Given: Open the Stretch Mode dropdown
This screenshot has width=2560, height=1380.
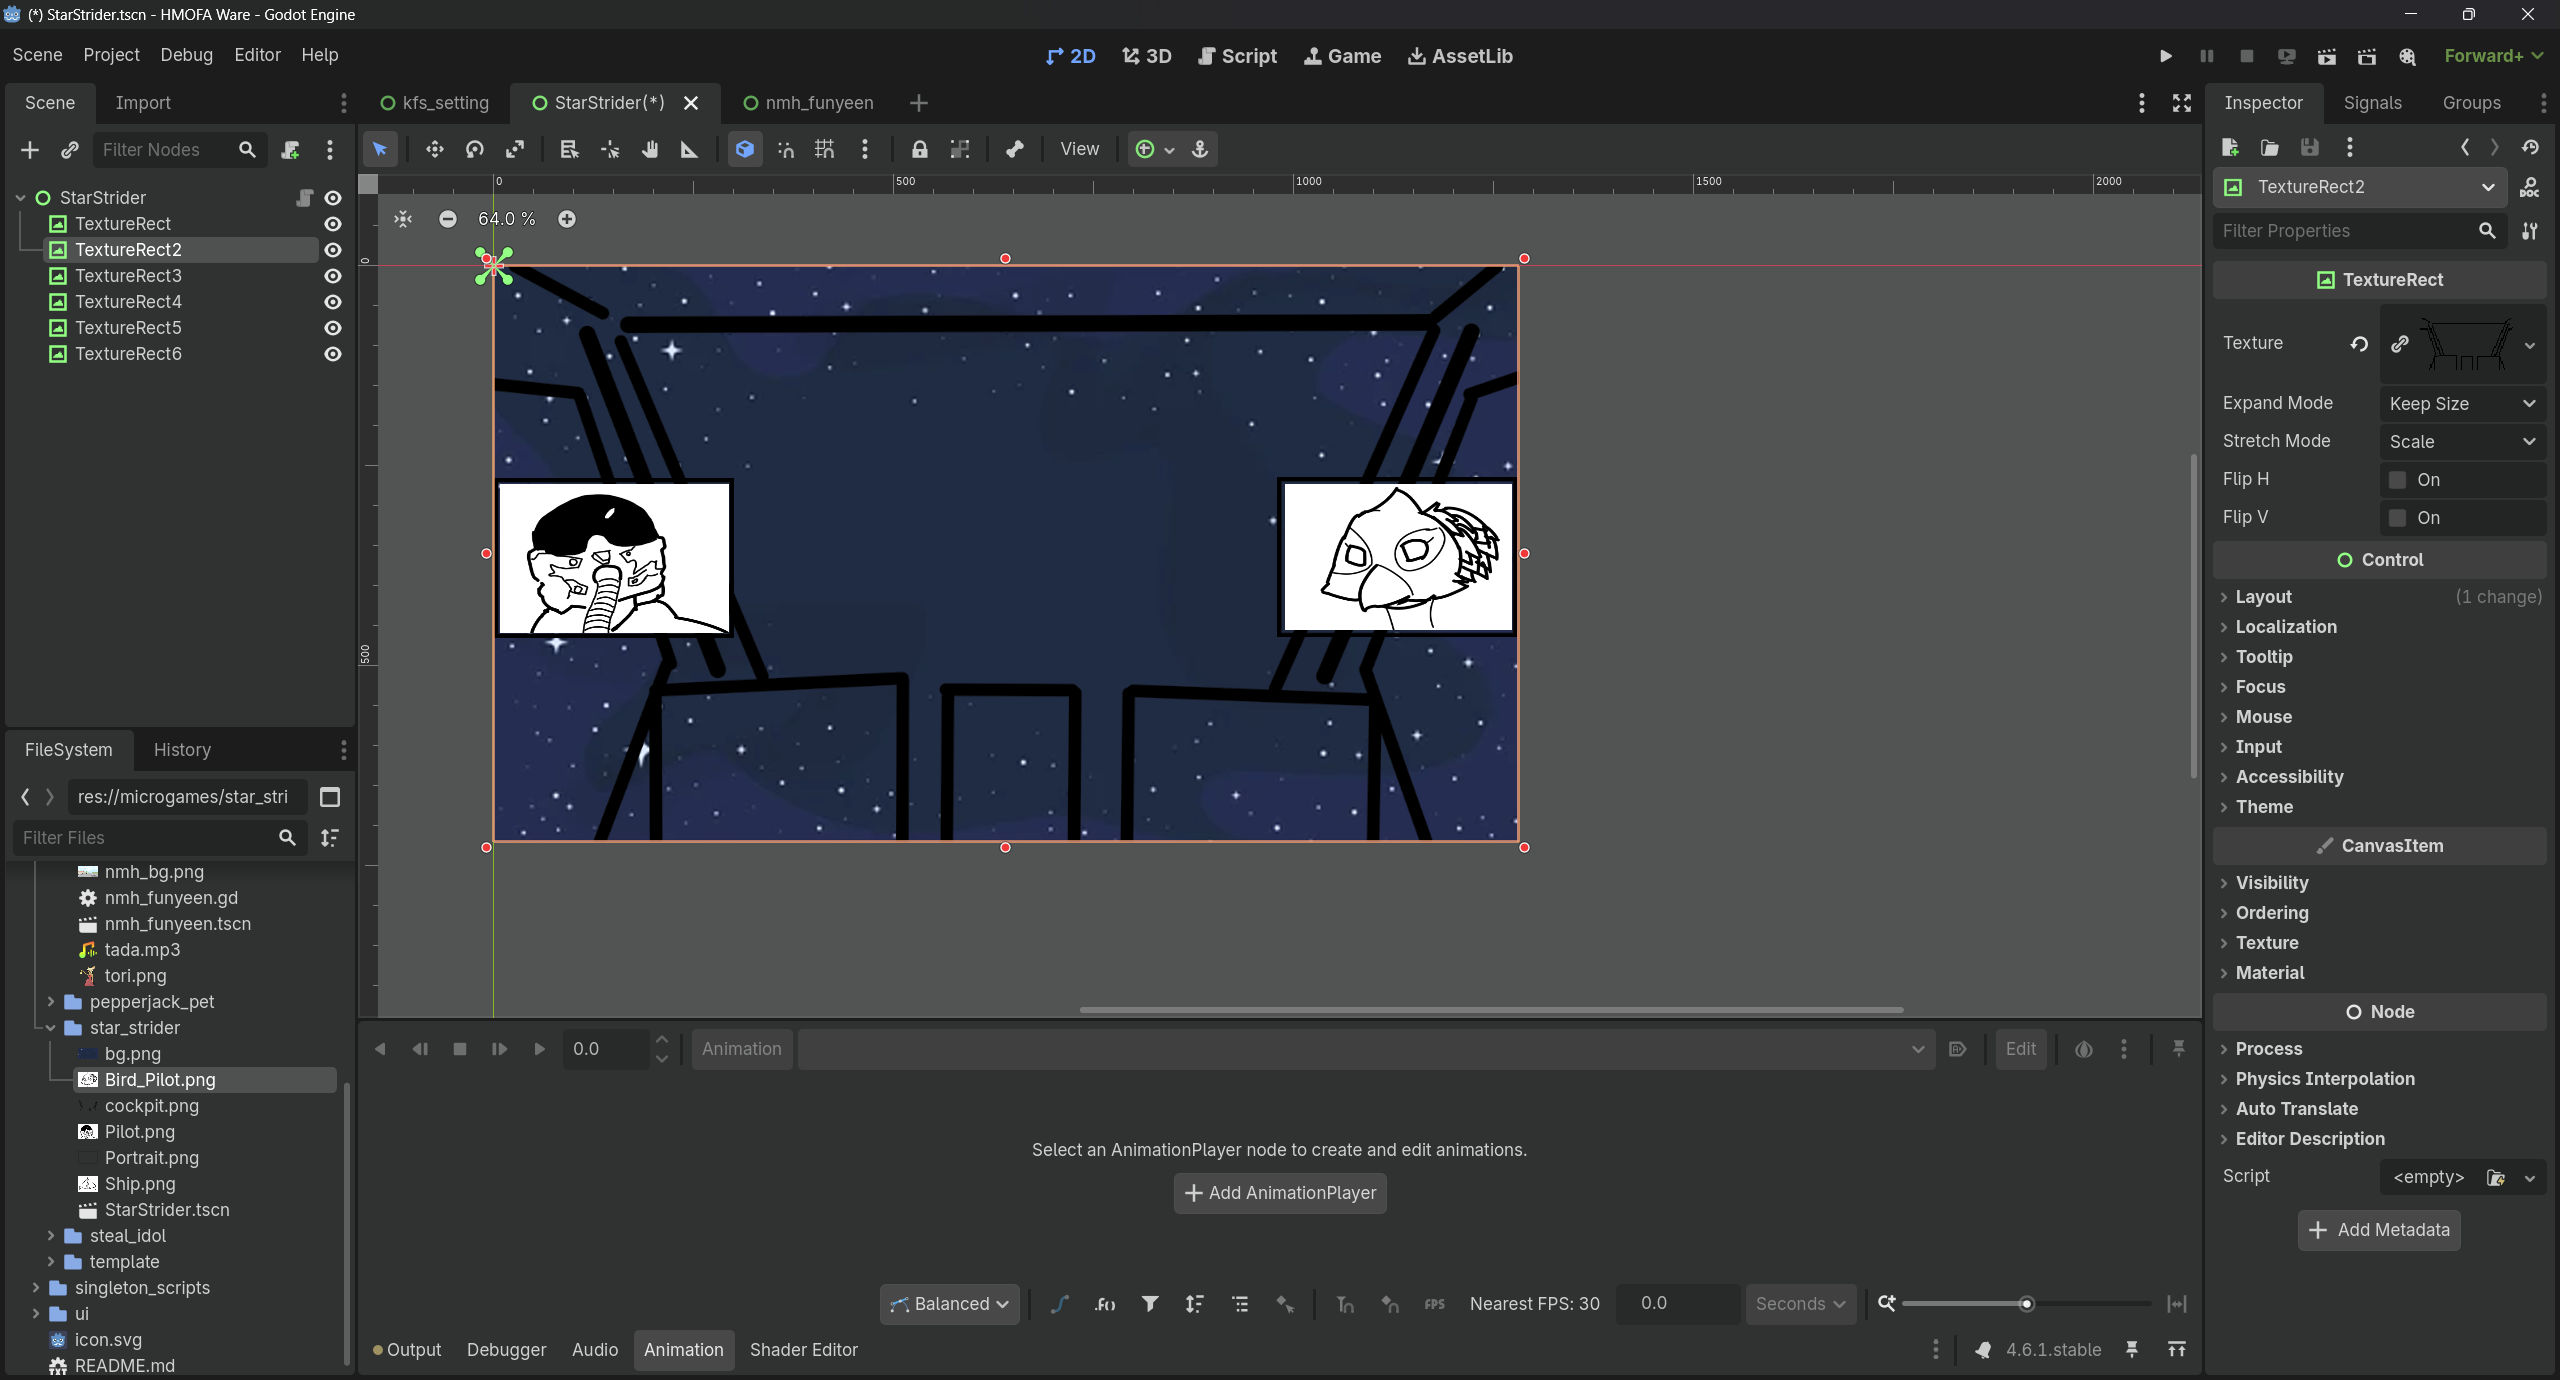Looking at the screenshot, I should [x=2461, y=442].
